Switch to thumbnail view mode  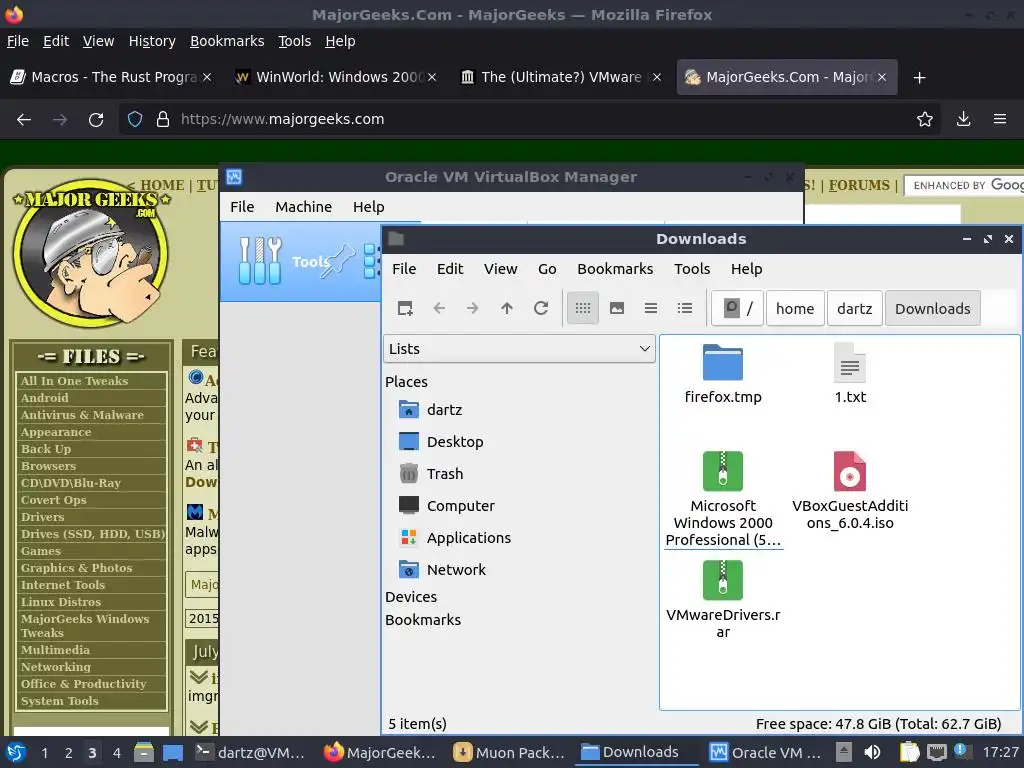click(x=617, y=308)
